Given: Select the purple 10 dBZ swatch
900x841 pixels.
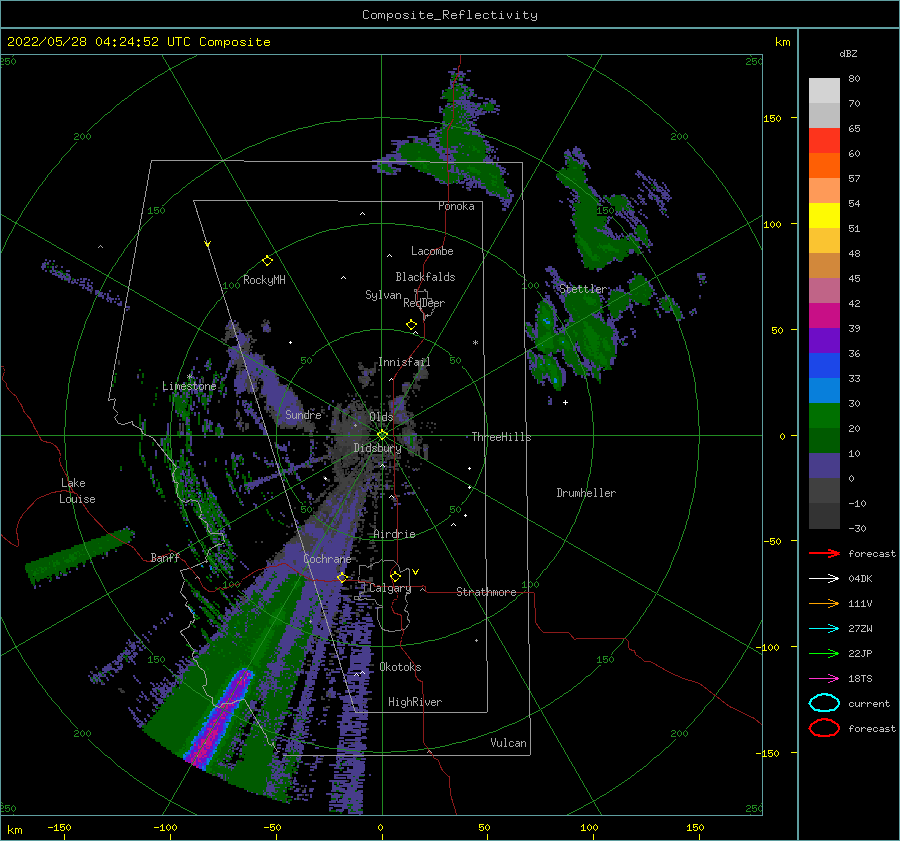Looking at the screenshot, I should 824,465.
